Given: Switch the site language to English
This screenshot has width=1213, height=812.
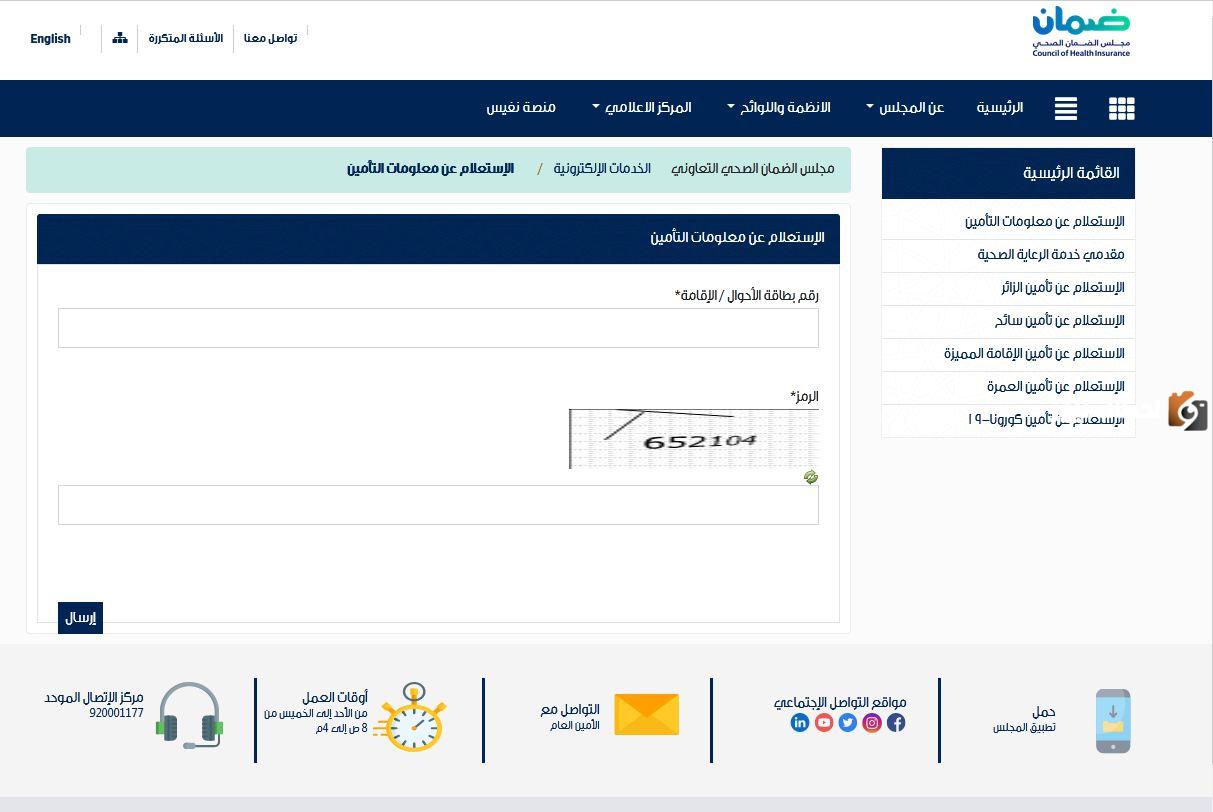Looking at the screenshot, I should 50,38.
